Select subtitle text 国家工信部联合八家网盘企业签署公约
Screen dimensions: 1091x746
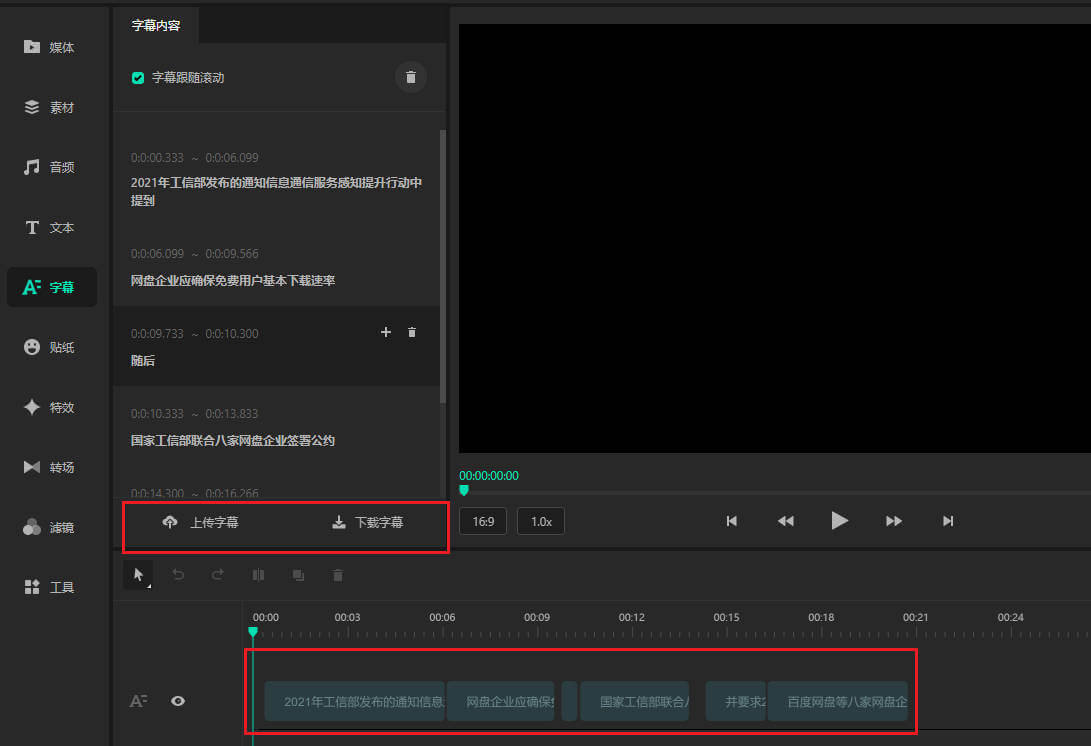coord(233,441)
